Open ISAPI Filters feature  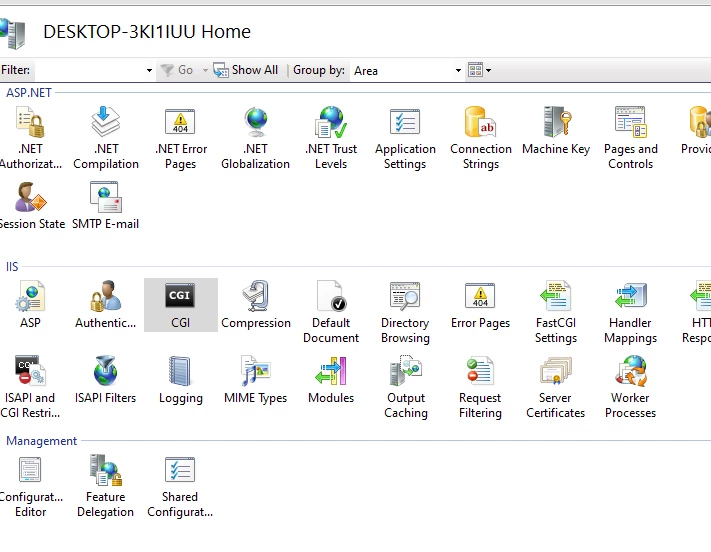point(106,380)
